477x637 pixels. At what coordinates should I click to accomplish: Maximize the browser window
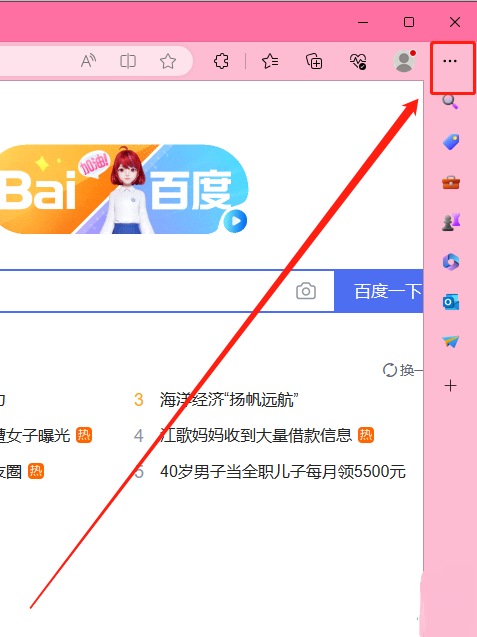tap(409, 22)
